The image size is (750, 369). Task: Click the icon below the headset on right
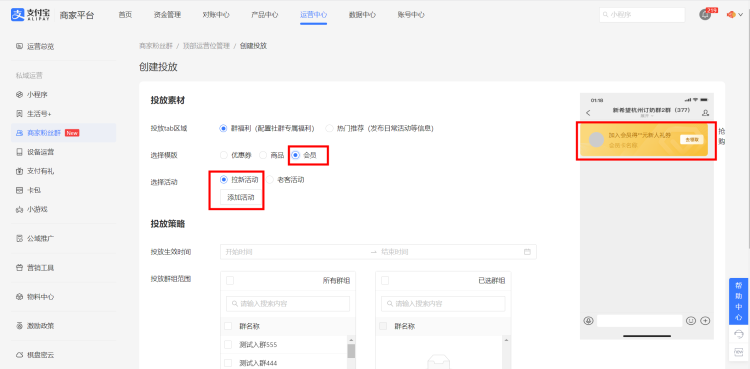(x=739, y=352)
